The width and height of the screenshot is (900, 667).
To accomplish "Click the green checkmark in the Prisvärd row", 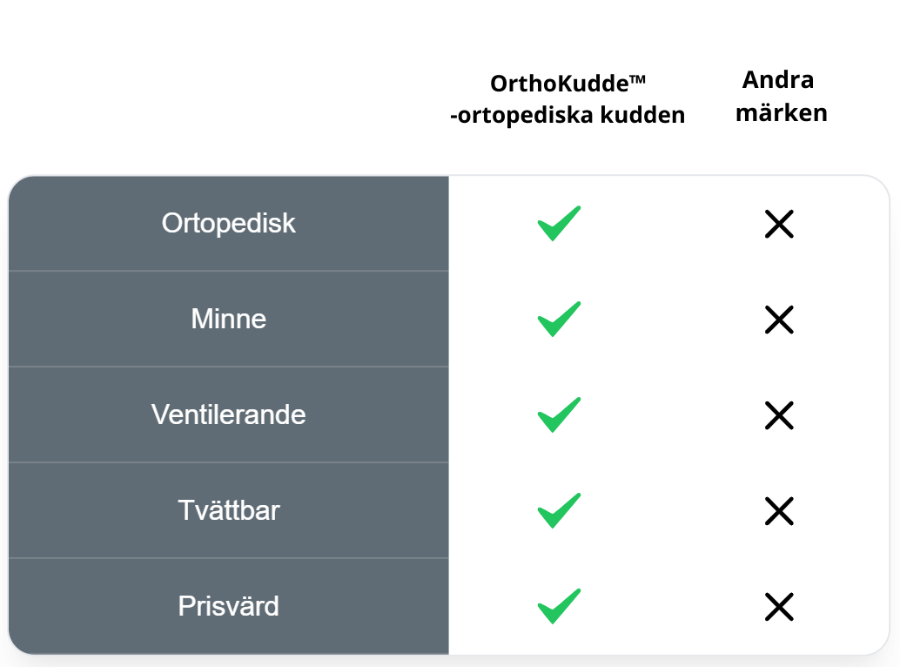I will pos(559,606).
